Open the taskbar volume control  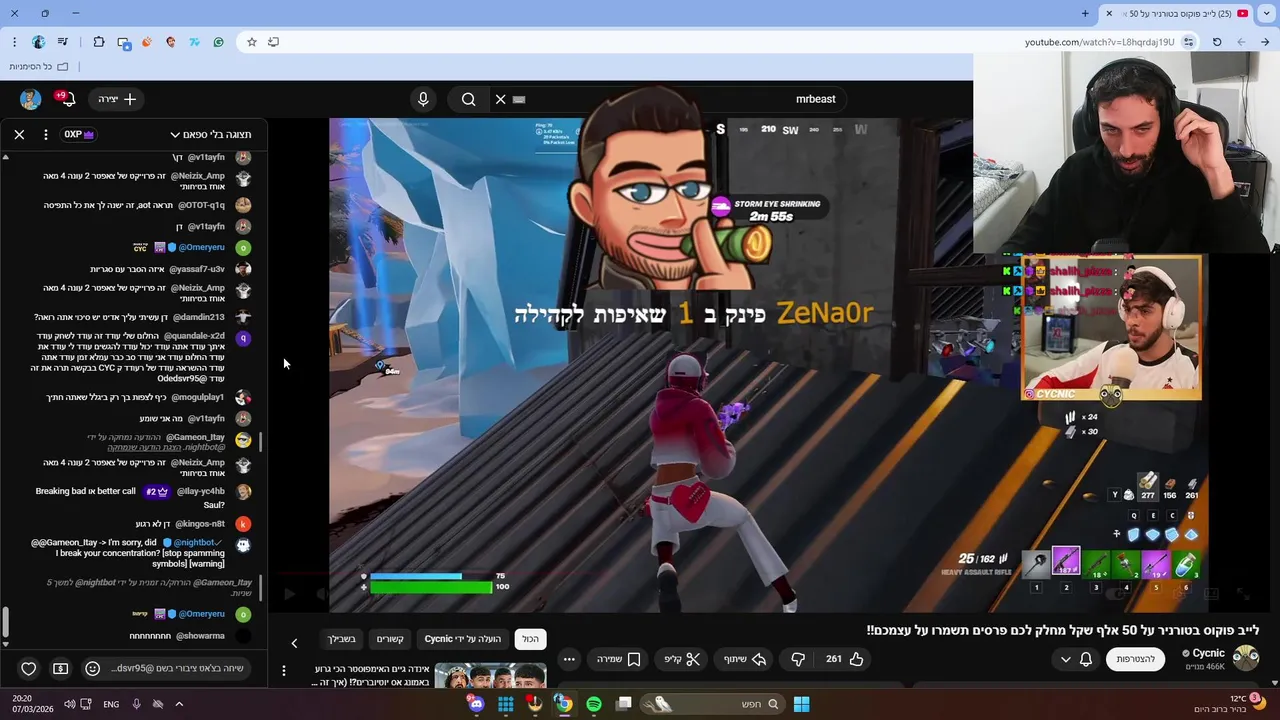[x=69, y=704]
